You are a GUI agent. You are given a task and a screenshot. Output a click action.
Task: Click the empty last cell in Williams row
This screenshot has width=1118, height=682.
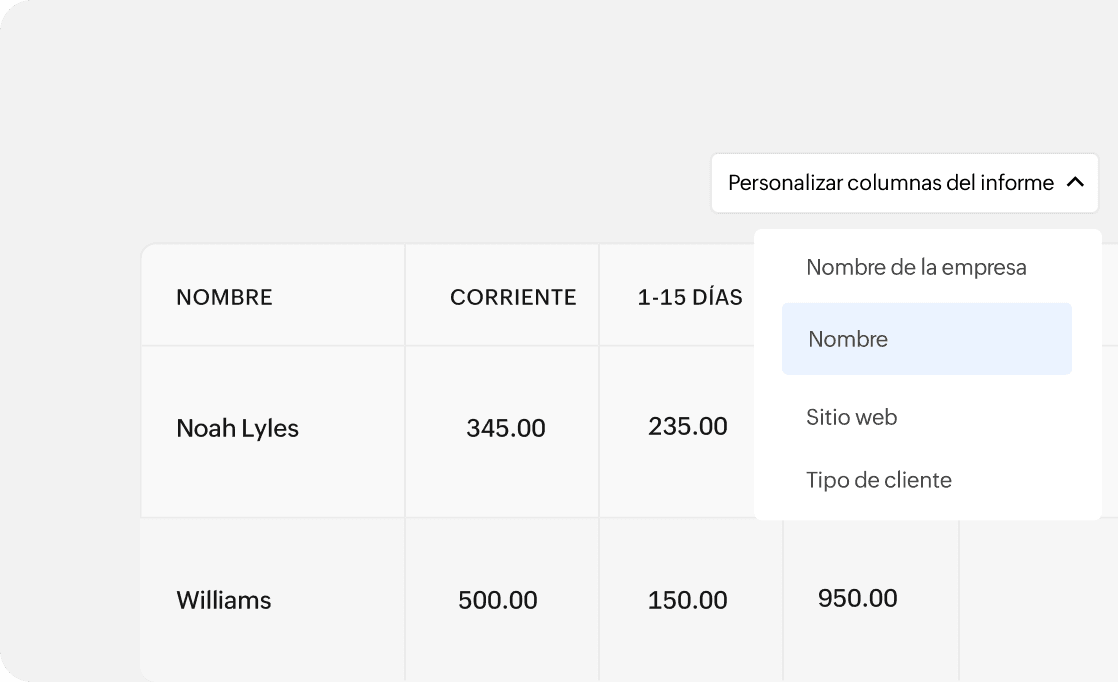1038,601
